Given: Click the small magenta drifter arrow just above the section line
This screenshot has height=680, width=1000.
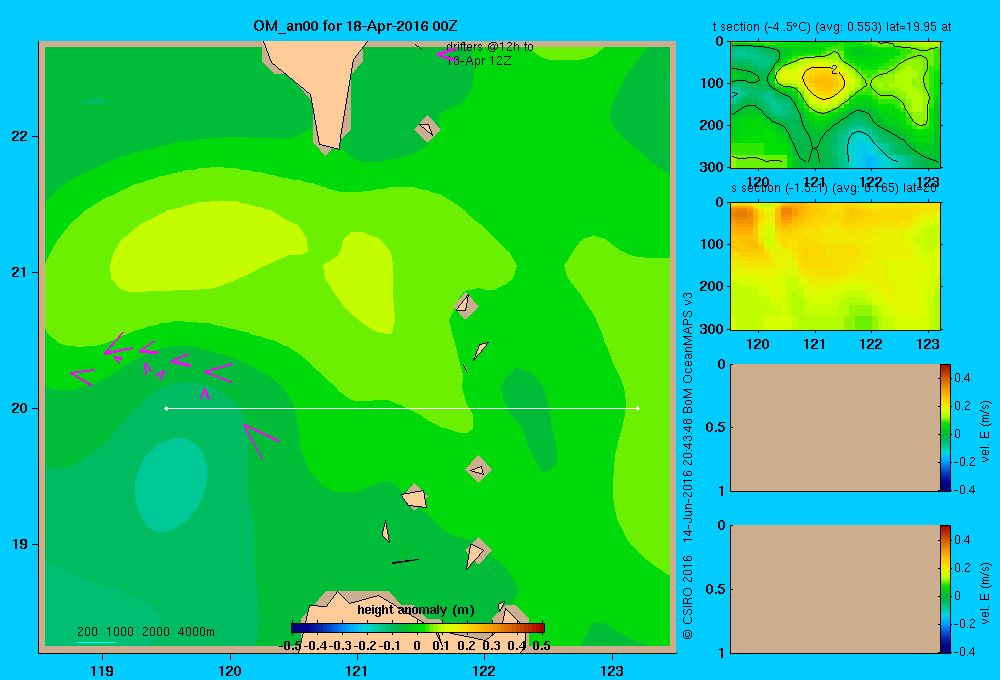Looking at the screenshot, I should pyautogui.click(x=205, y=392).
